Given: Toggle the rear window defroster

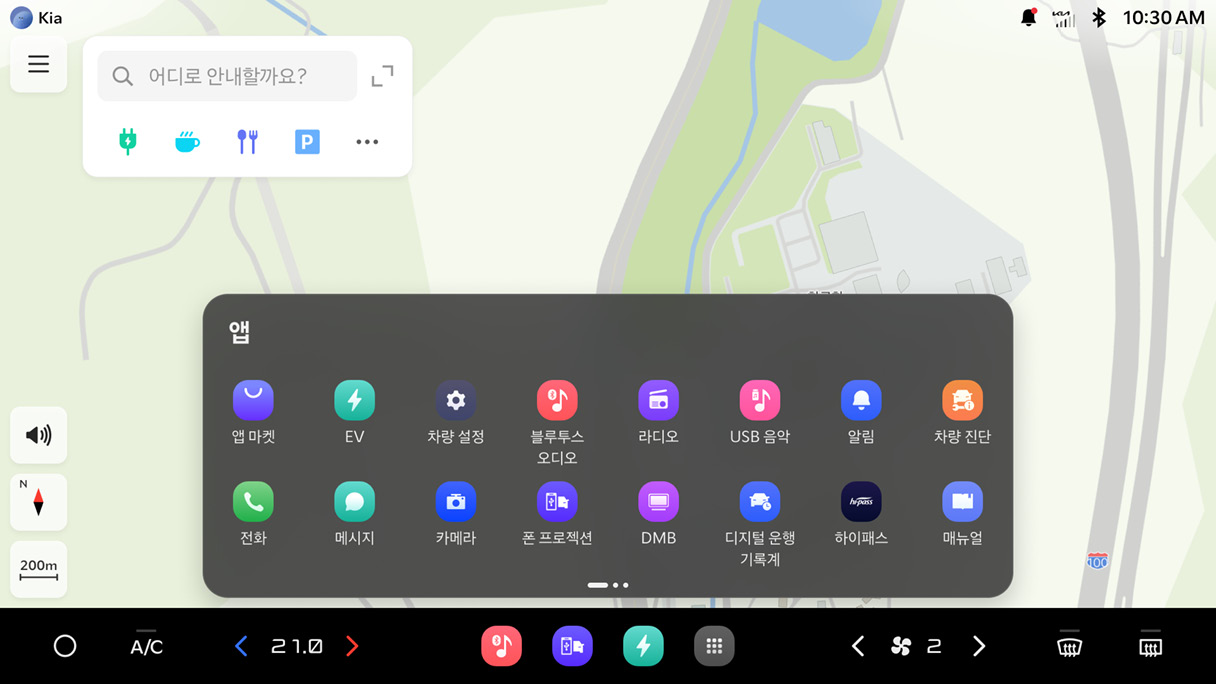Looking at the screenshot, I should [1150, 646].
